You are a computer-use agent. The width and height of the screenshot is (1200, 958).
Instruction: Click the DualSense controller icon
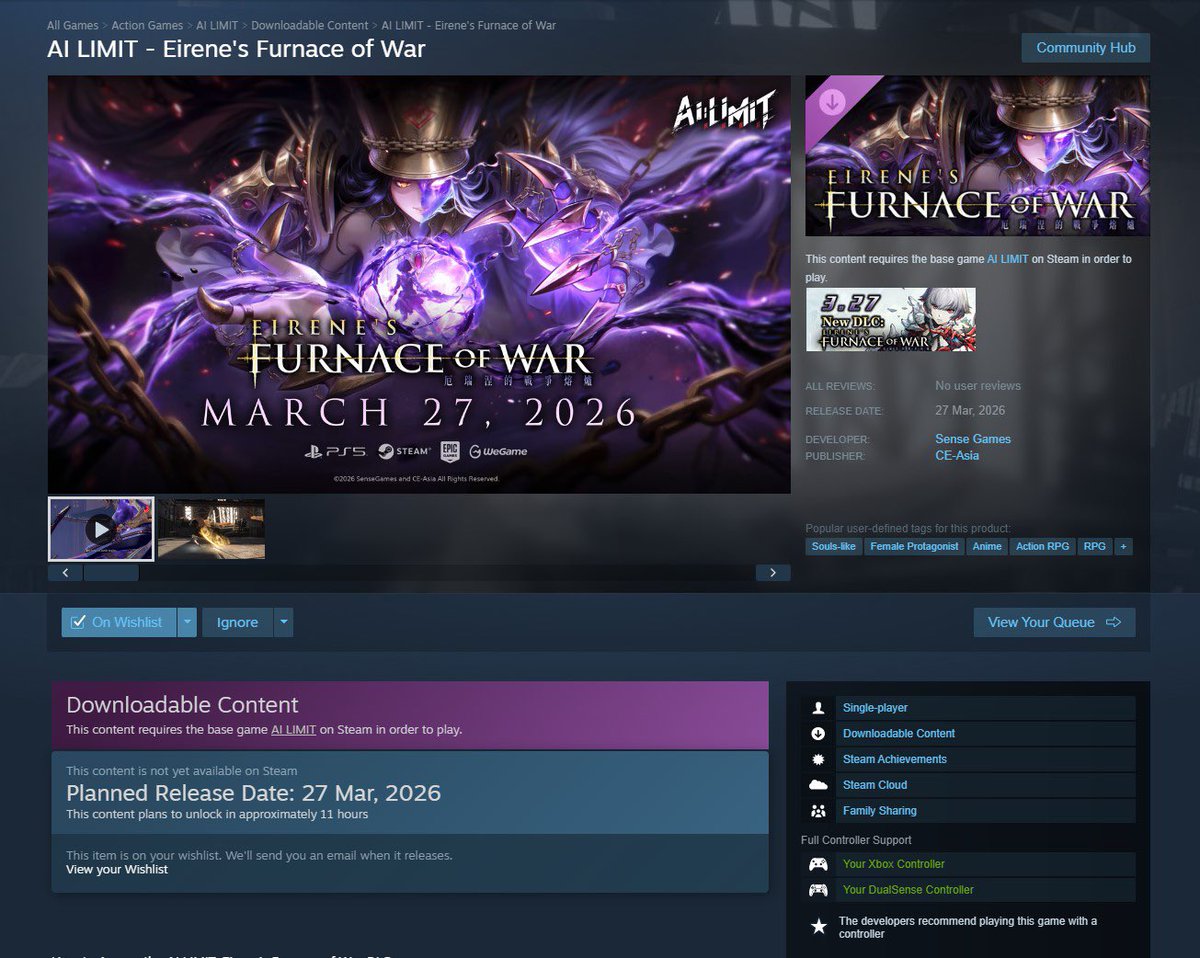coord(818,890)
